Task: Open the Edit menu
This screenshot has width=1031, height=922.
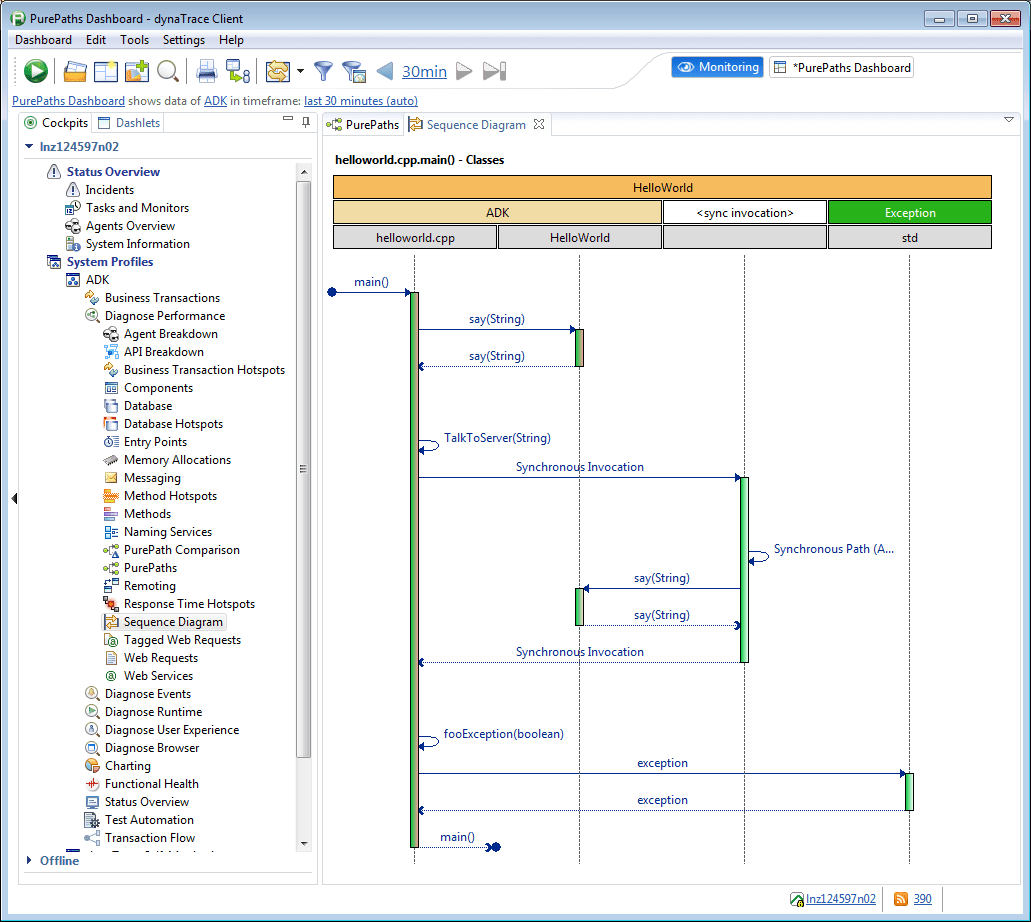Action: point(96,39)
